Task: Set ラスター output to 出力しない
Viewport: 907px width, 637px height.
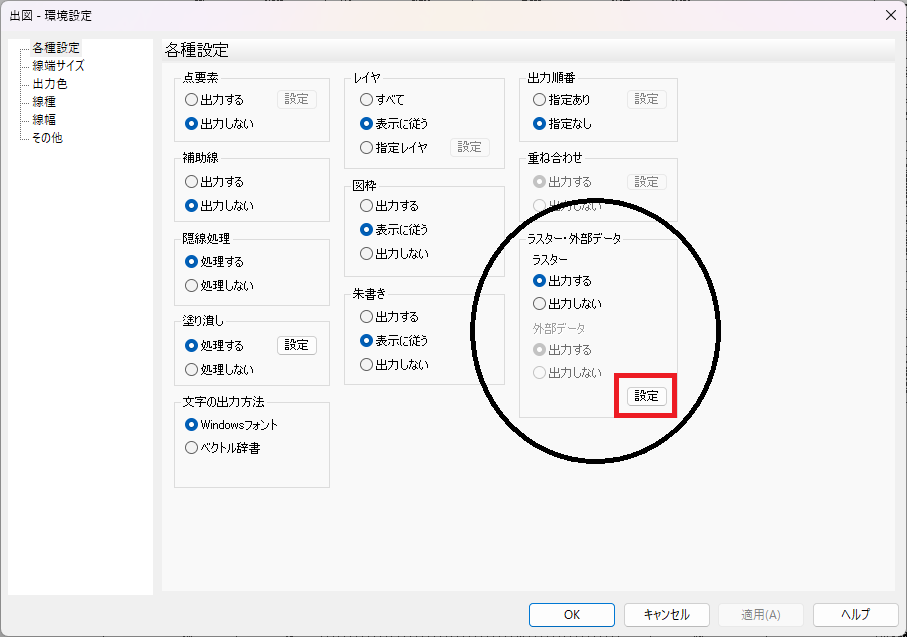Action: (x=541, y=304)
